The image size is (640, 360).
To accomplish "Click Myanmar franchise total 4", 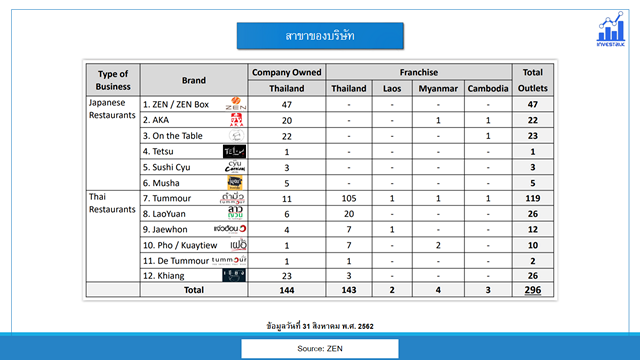I will pyautogui.click(x=438, y=290).
